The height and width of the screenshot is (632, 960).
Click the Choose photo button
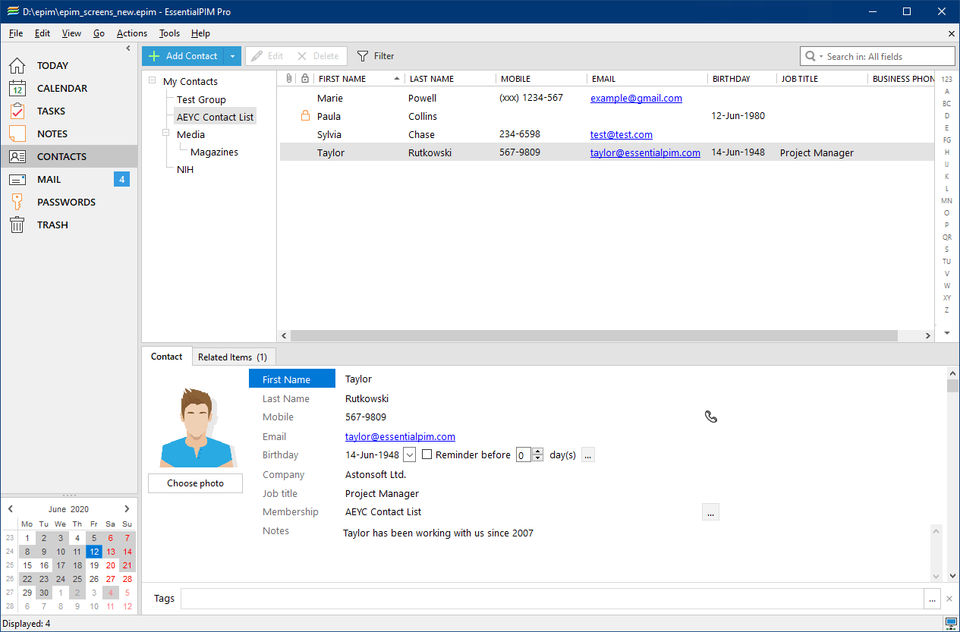pos(195,483)
